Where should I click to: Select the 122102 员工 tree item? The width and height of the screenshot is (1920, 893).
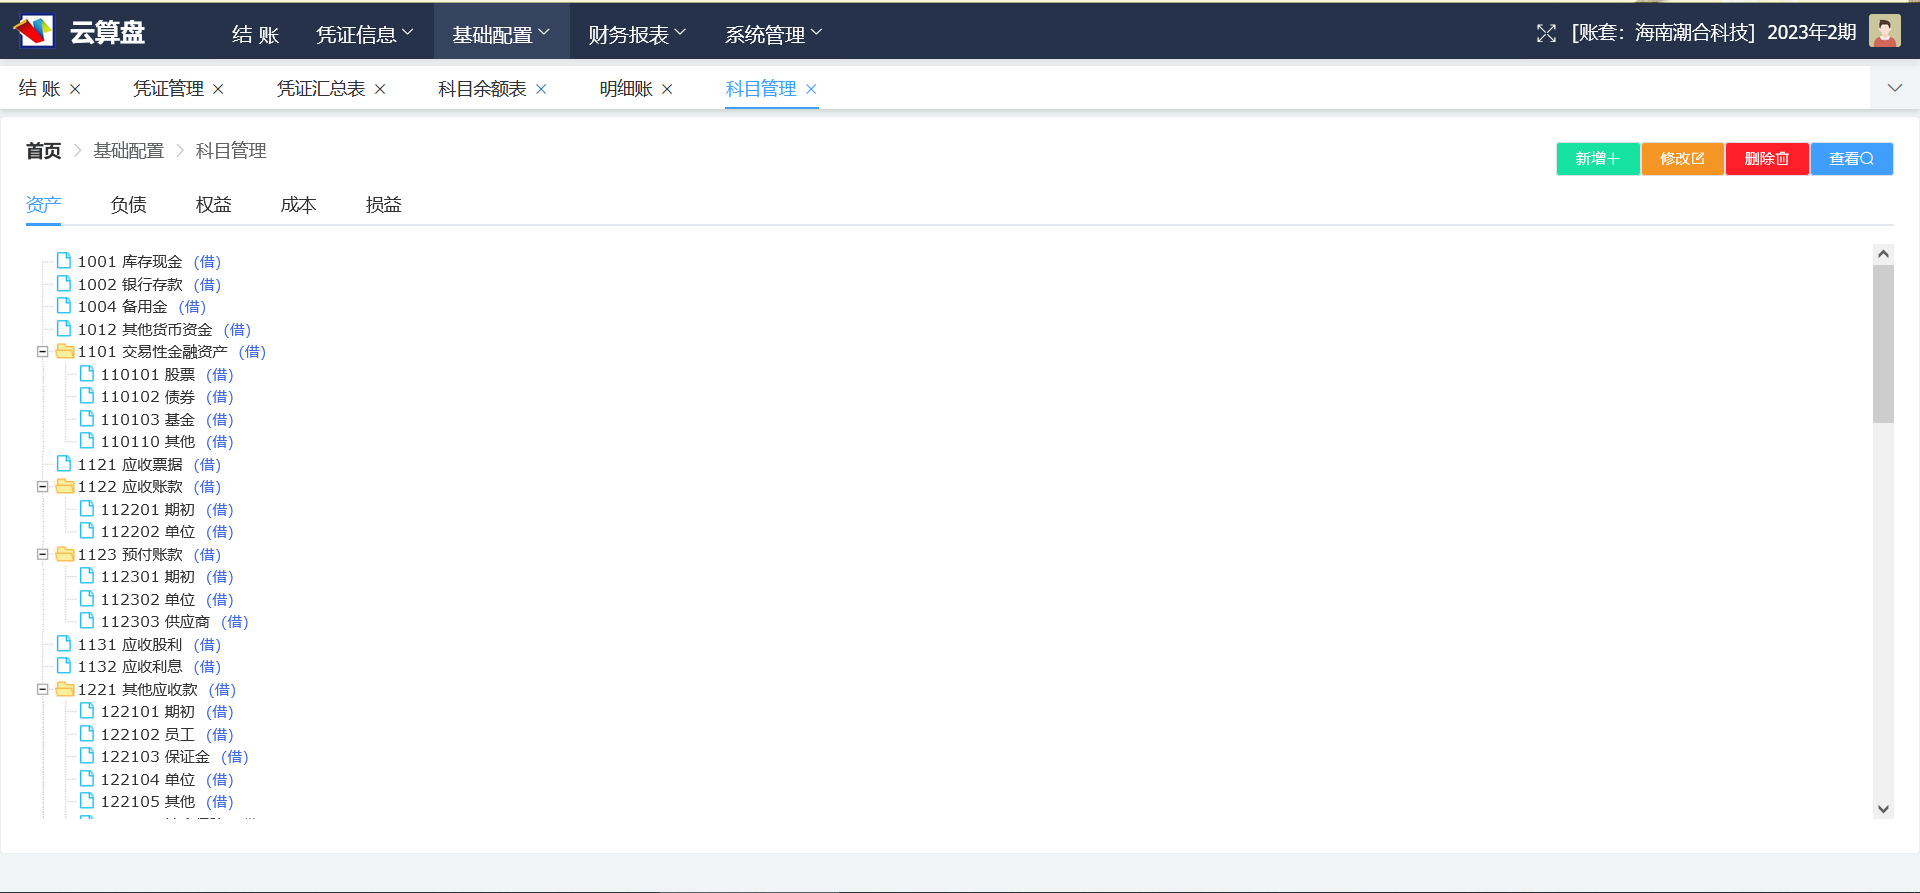pos(166,735)
